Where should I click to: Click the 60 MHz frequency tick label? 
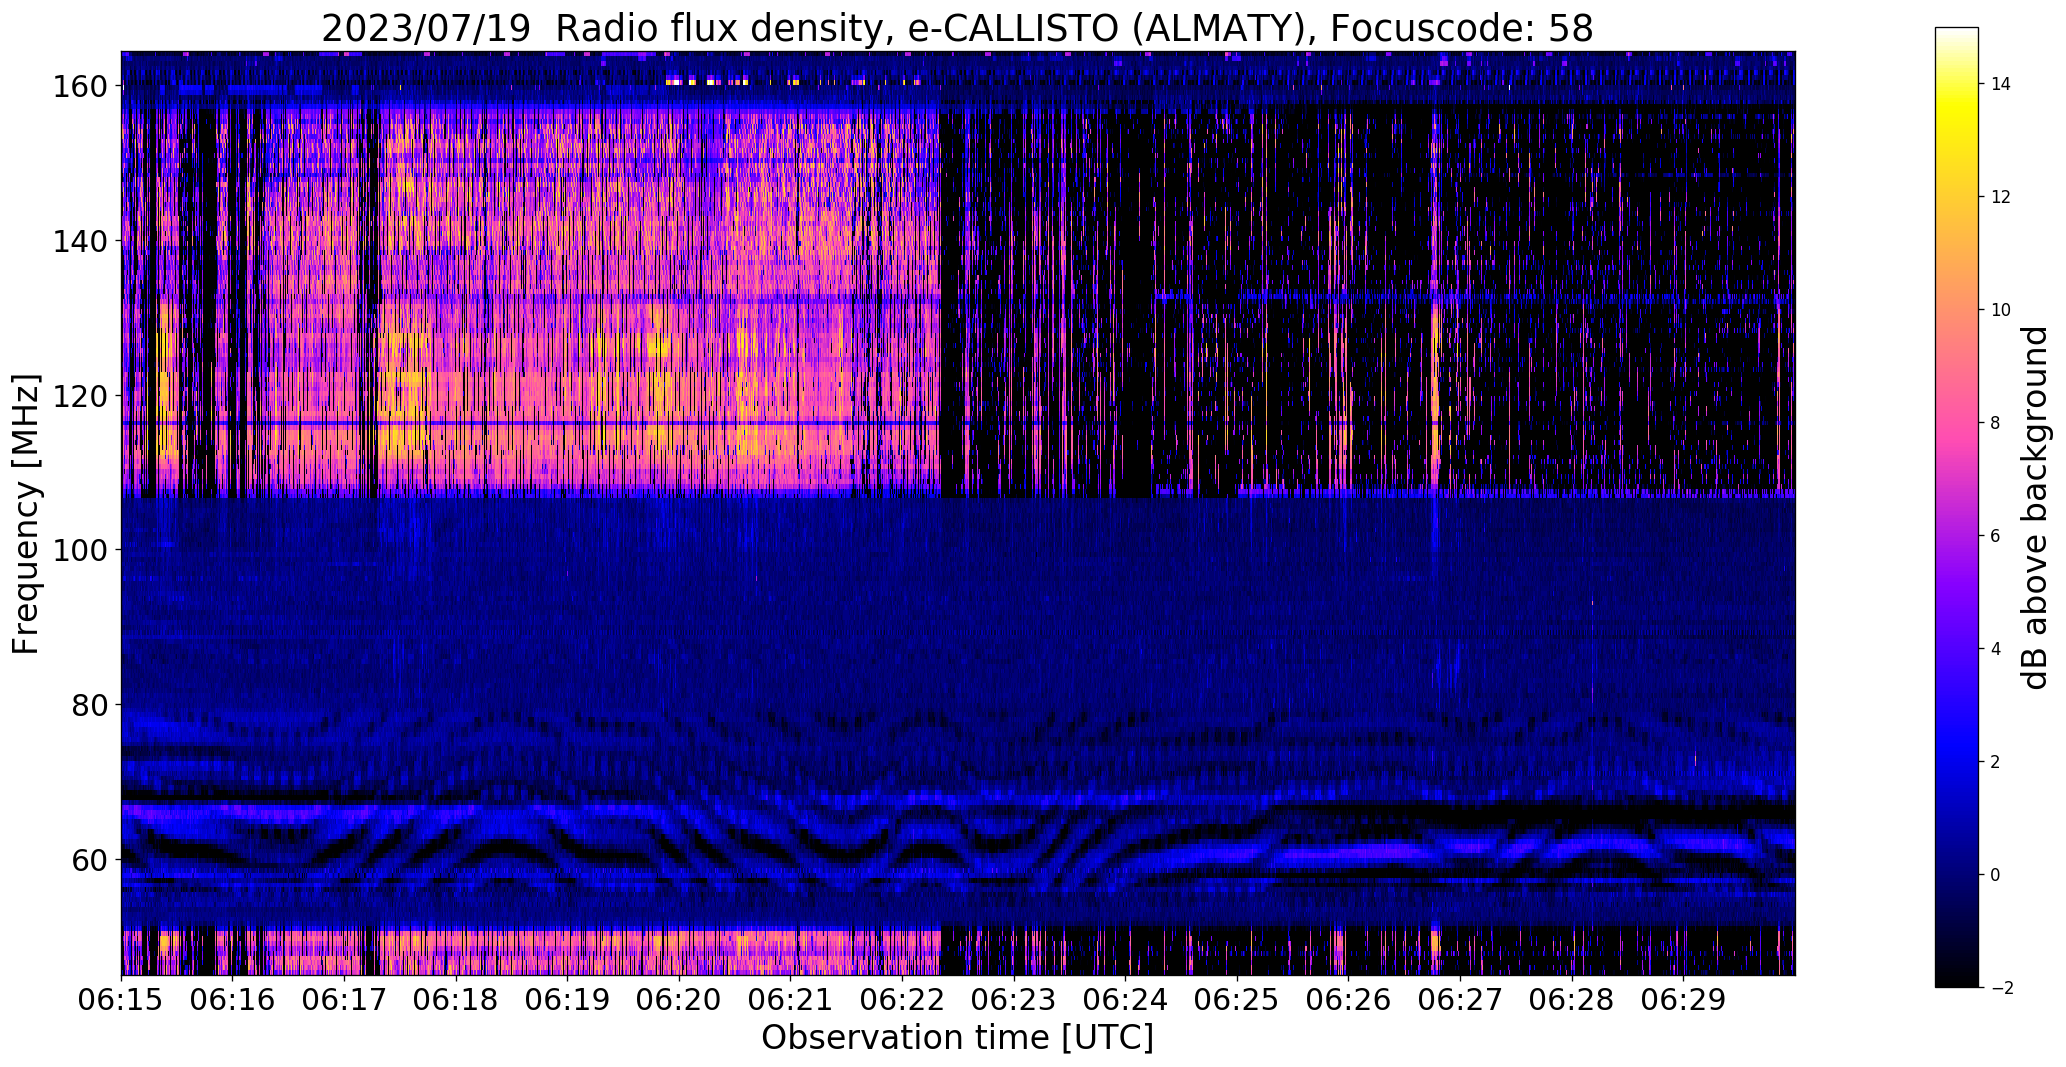pyautogui.click(x=90, y=859)
